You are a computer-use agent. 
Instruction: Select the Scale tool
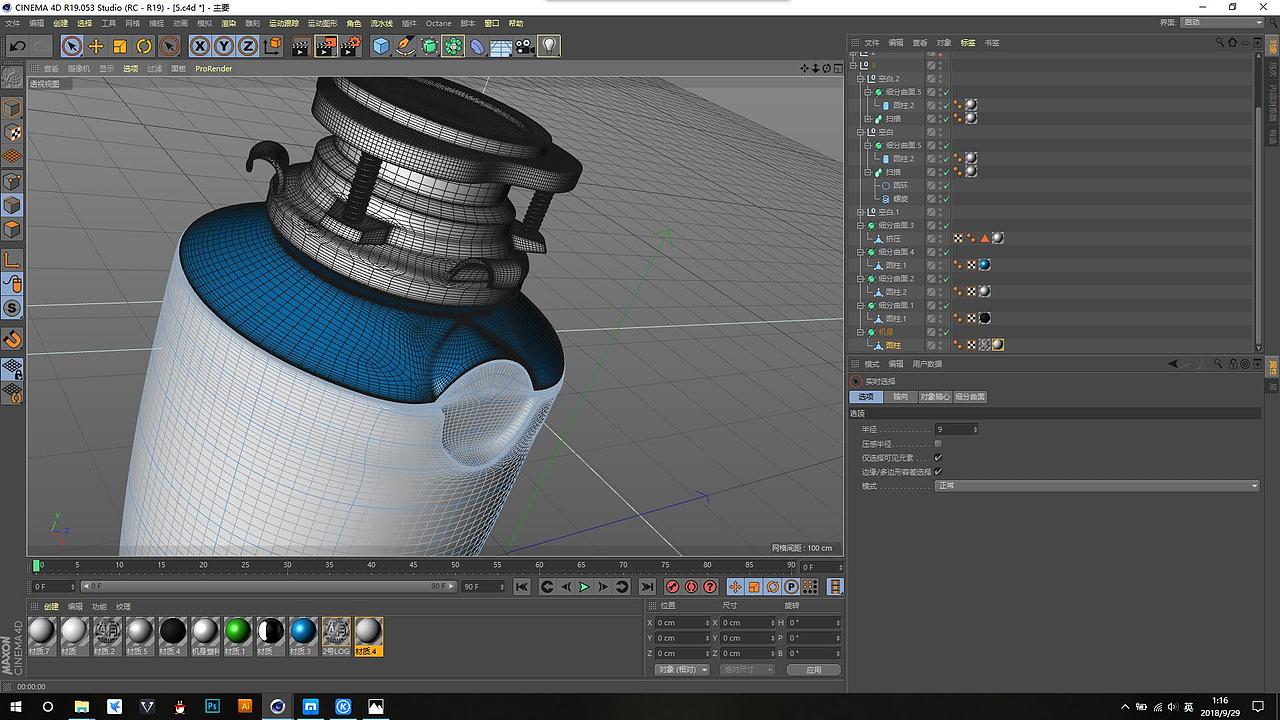[120, 46]
